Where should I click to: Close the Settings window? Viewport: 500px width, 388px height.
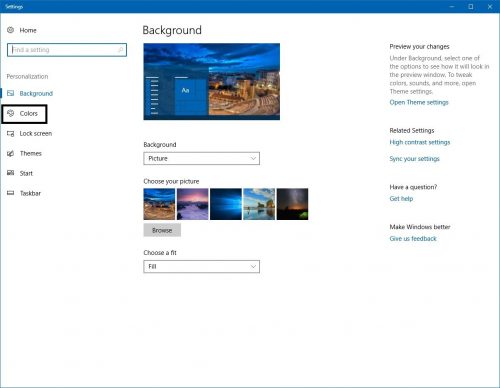490,7
